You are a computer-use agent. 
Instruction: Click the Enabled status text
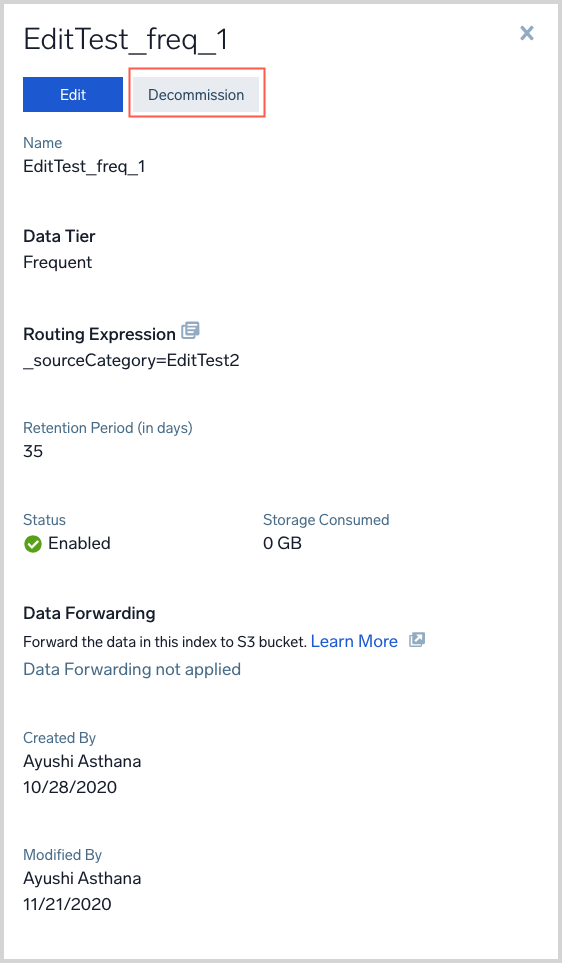(79, 544)
